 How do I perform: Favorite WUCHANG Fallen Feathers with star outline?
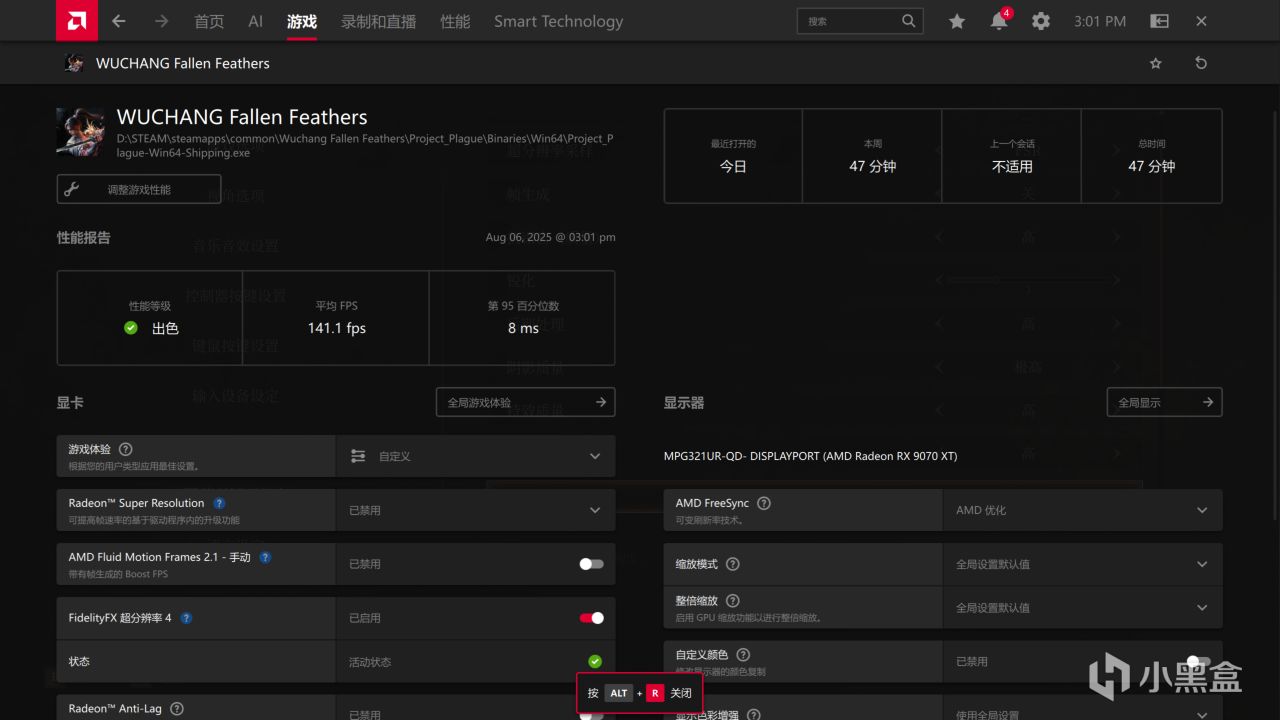(x=1156, y=63)
